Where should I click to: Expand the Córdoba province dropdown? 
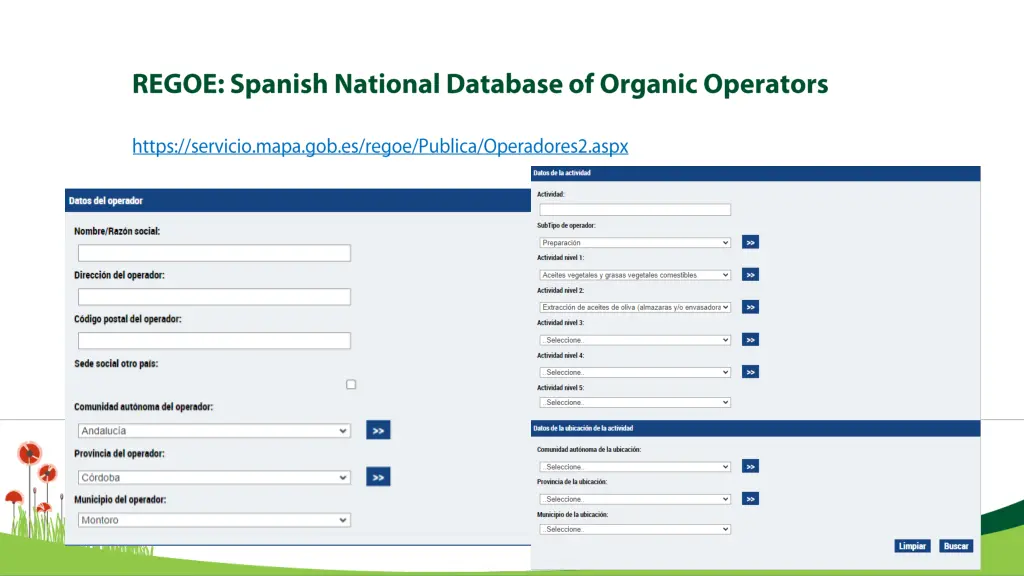tap(214, 478)
